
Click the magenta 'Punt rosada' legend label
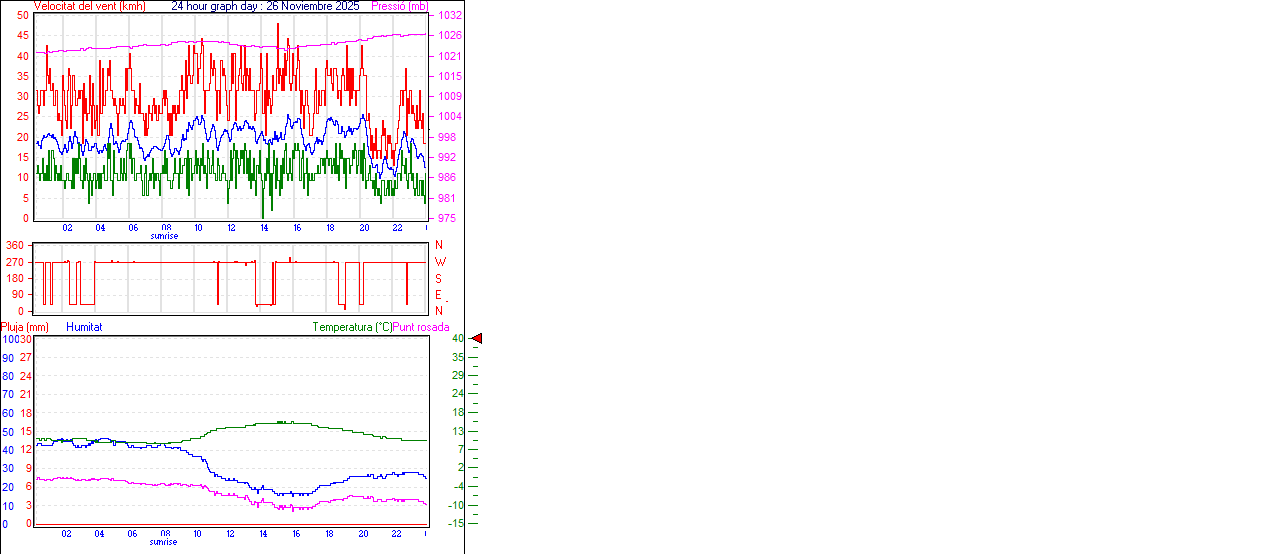pyautogui.click(x=421, y=327)
